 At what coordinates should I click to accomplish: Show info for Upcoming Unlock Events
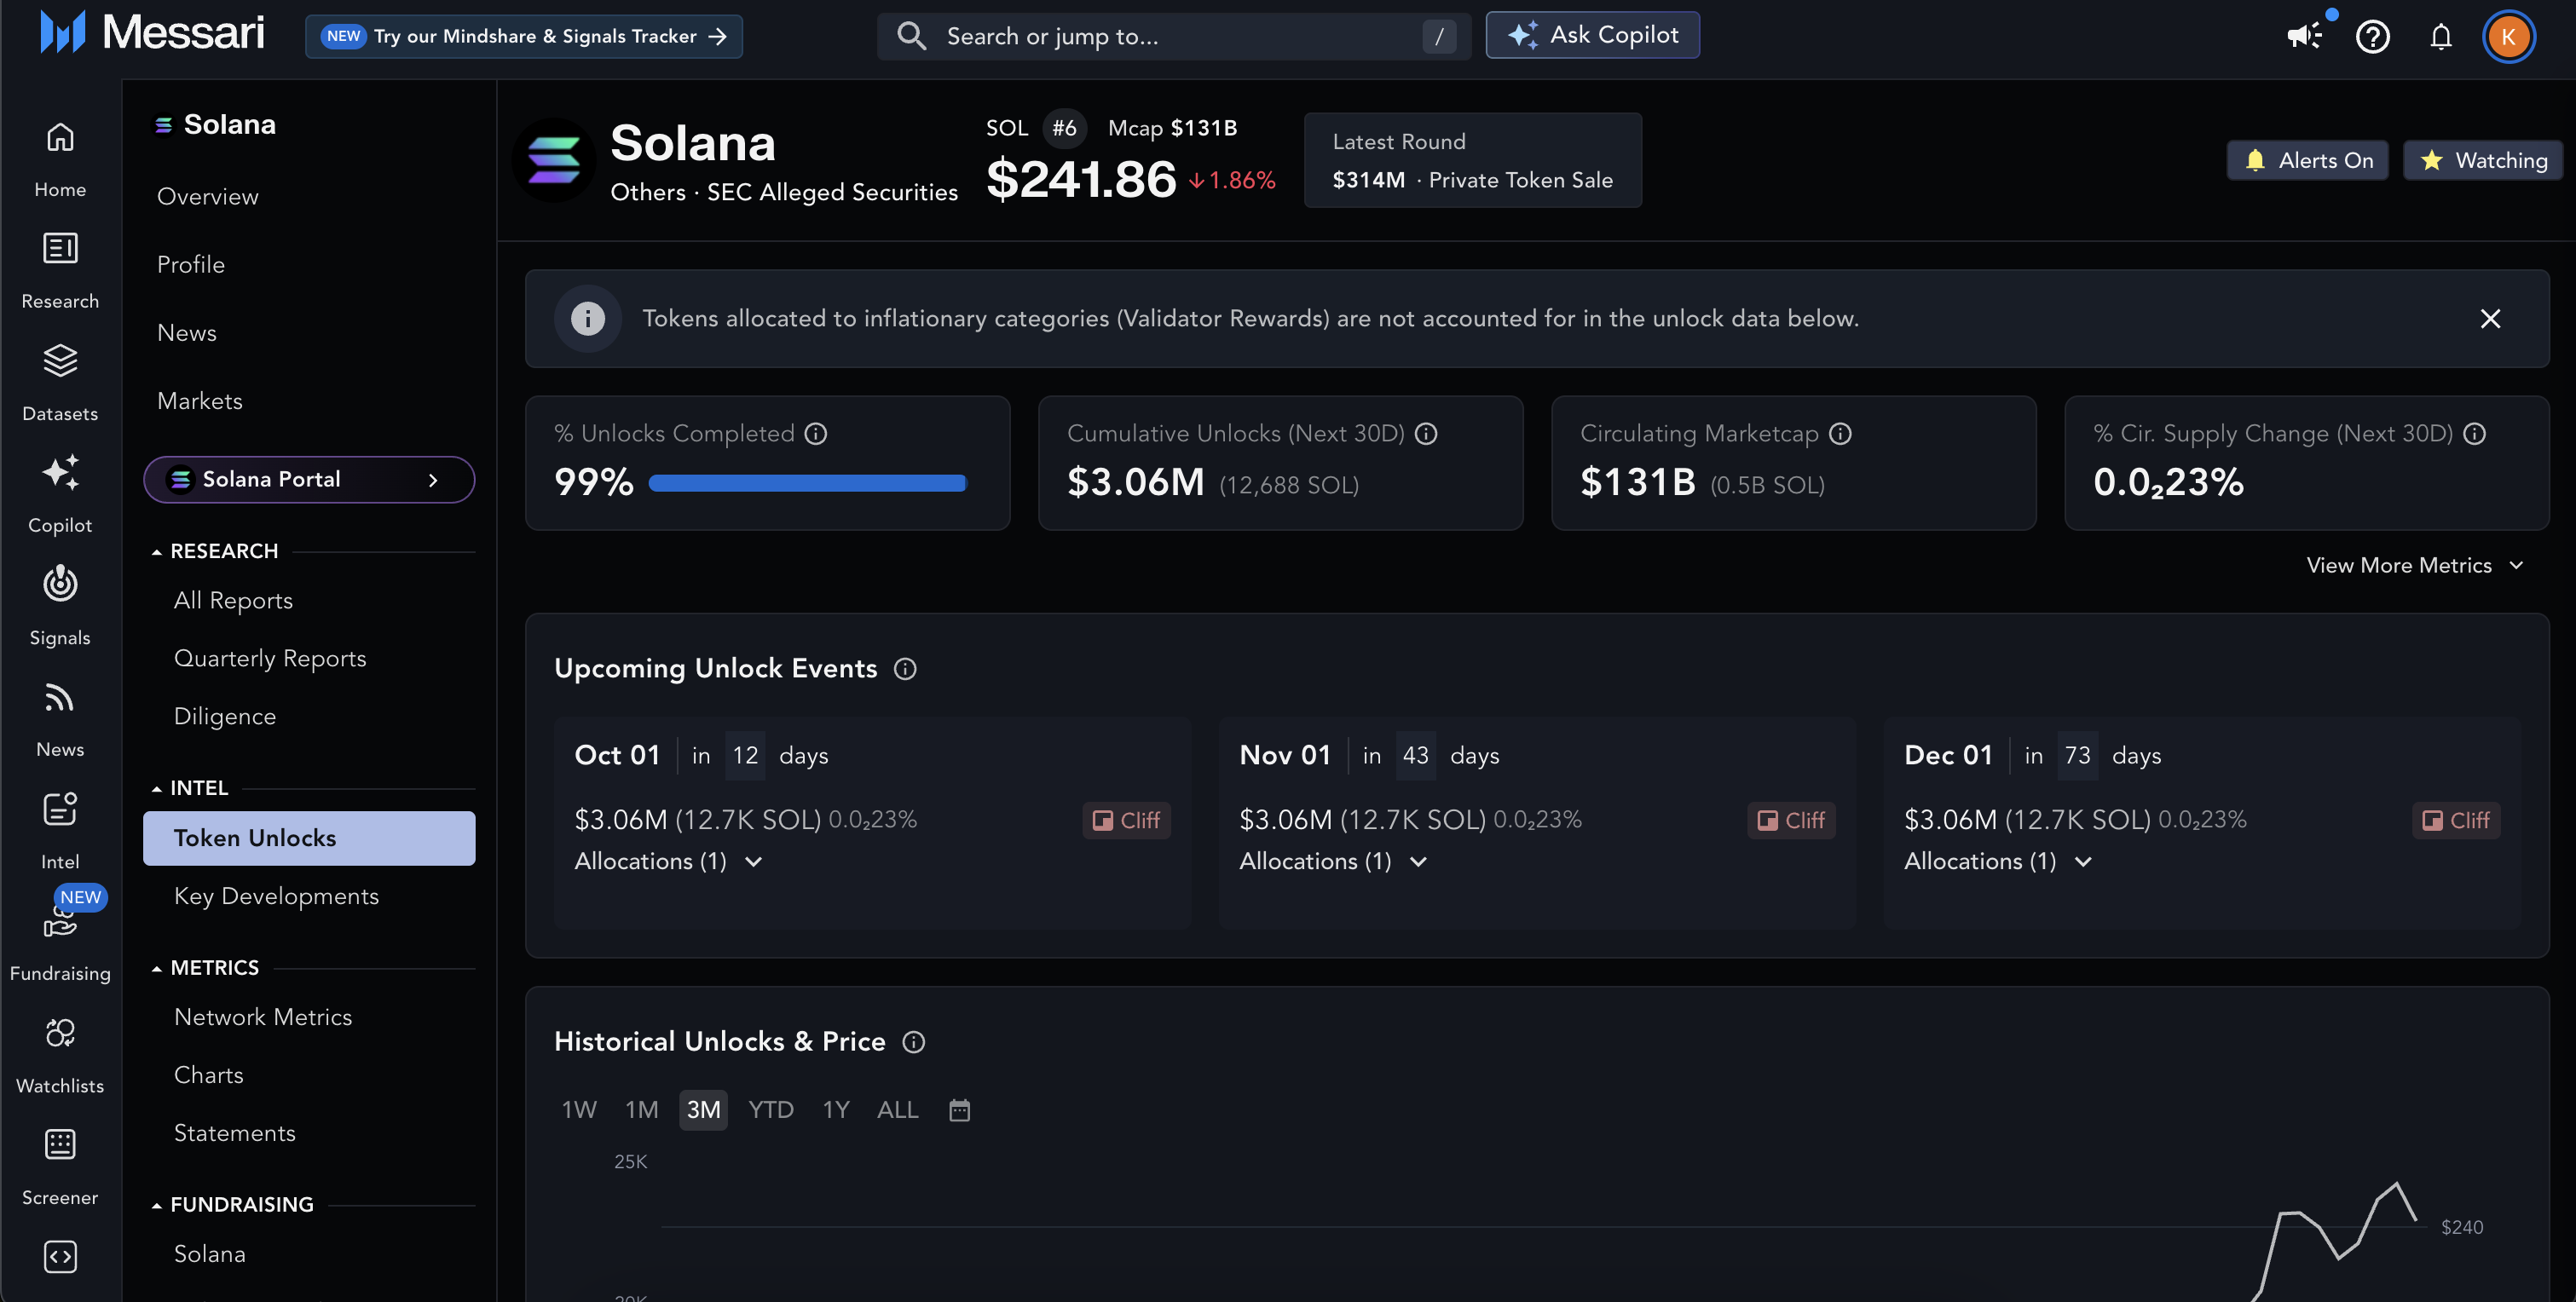click(x=905, y=669)
